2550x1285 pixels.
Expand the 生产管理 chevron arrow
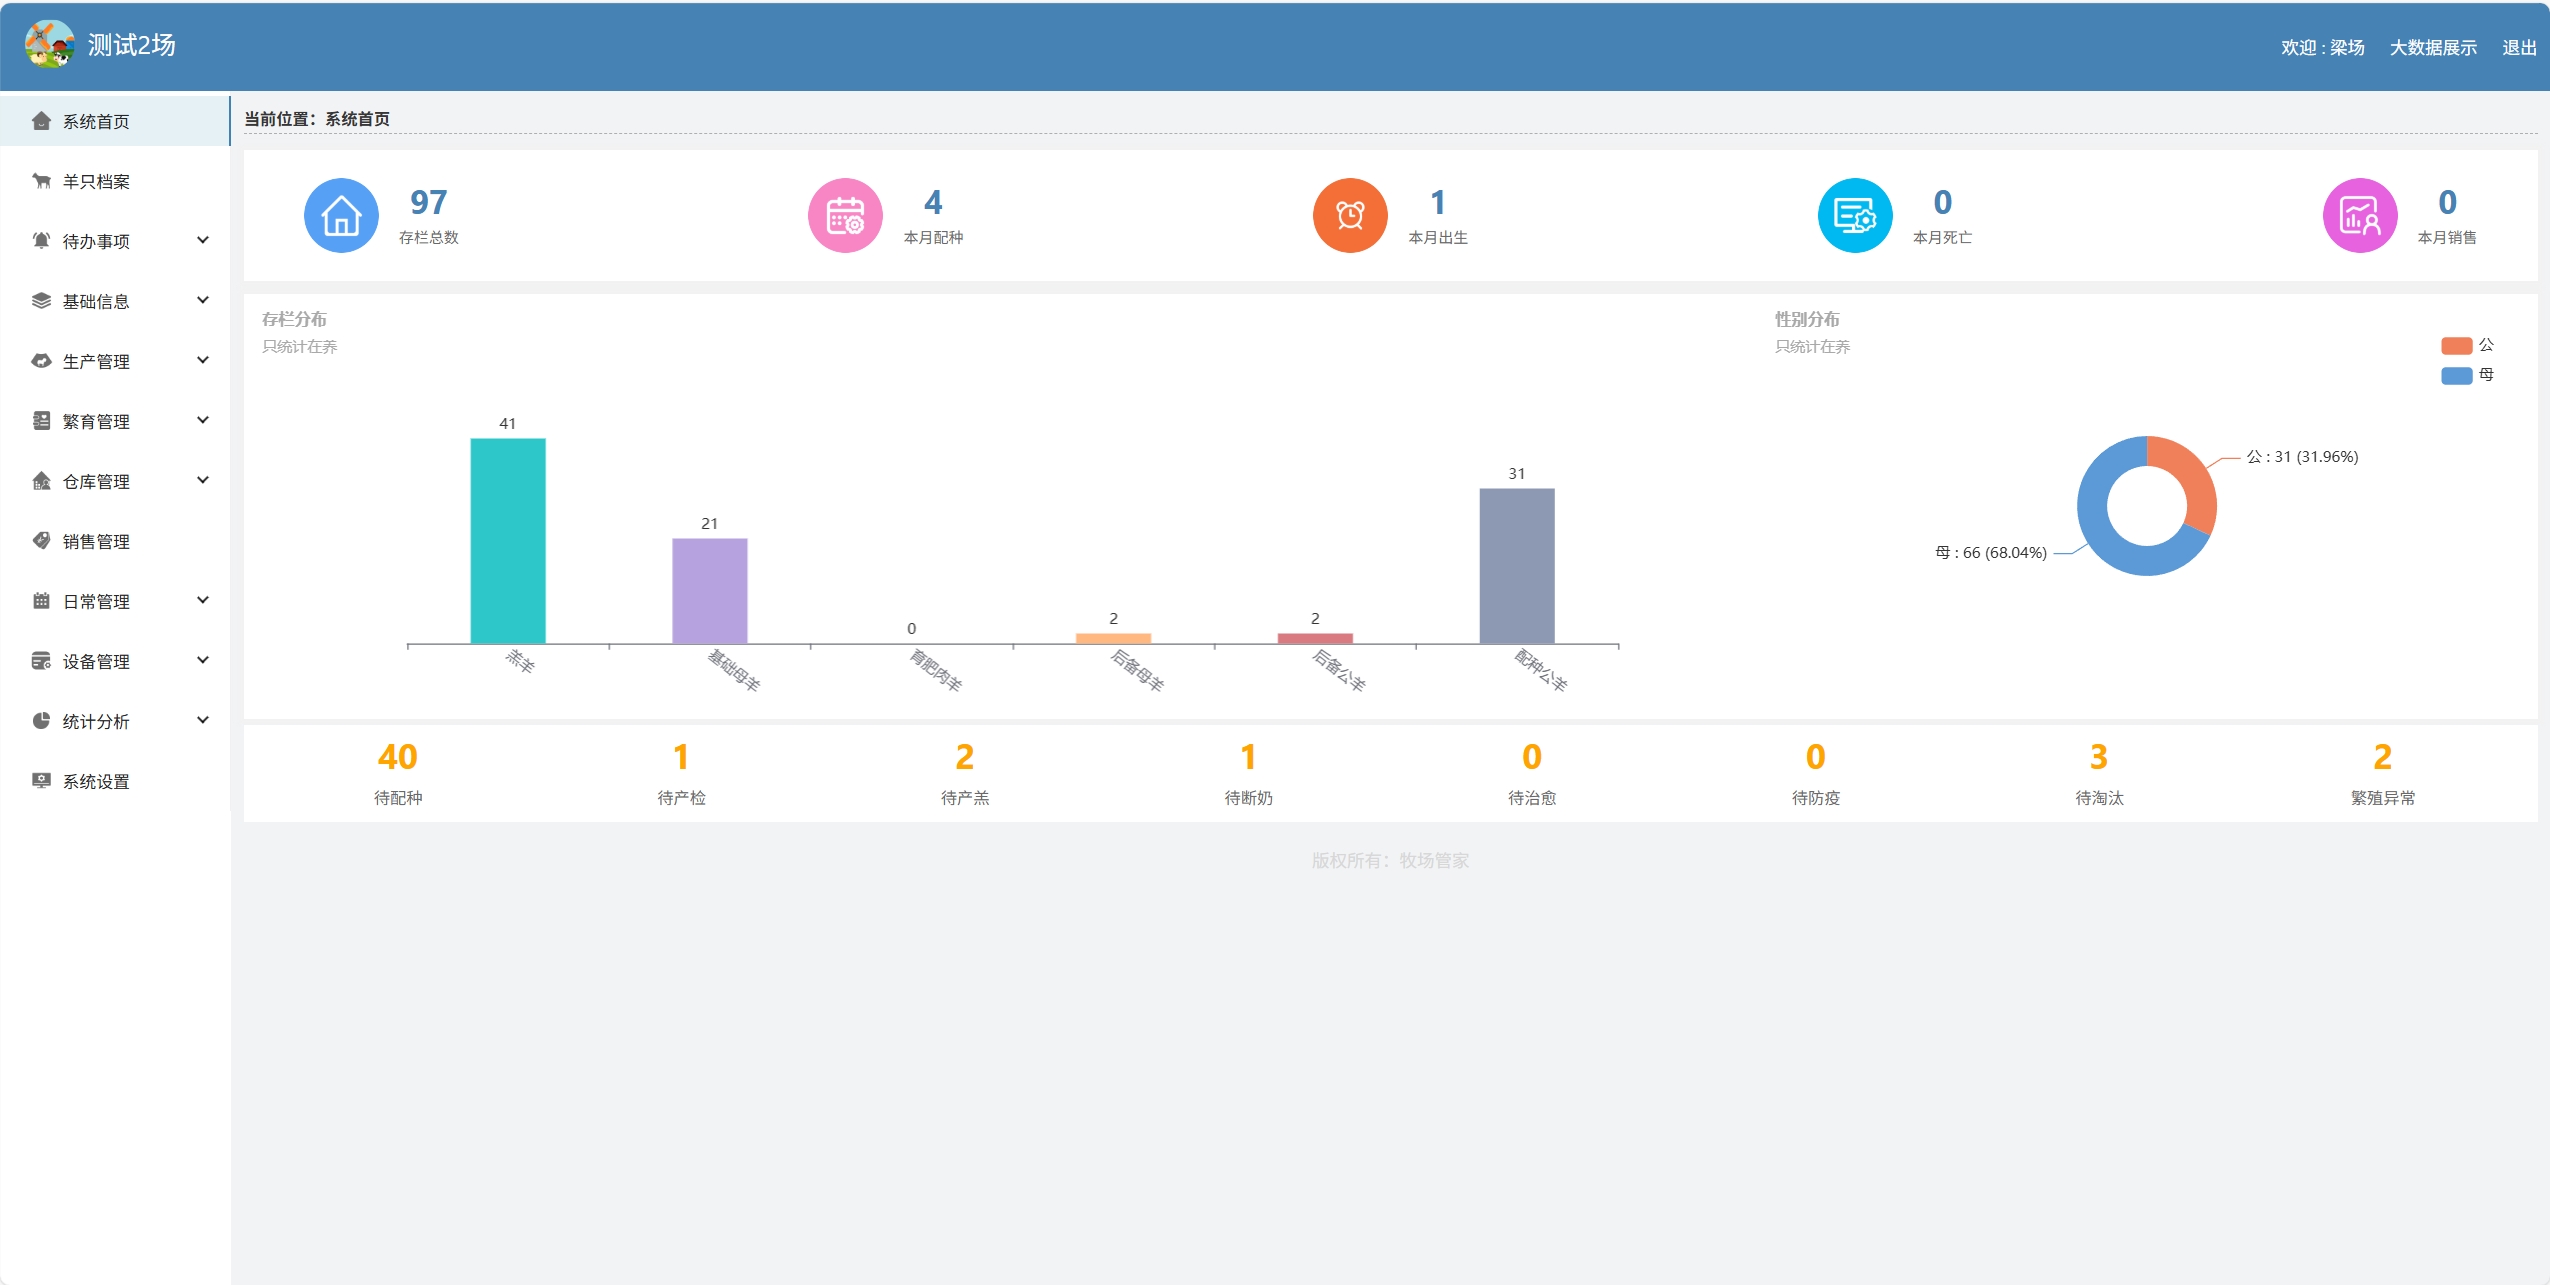[203, 360]
